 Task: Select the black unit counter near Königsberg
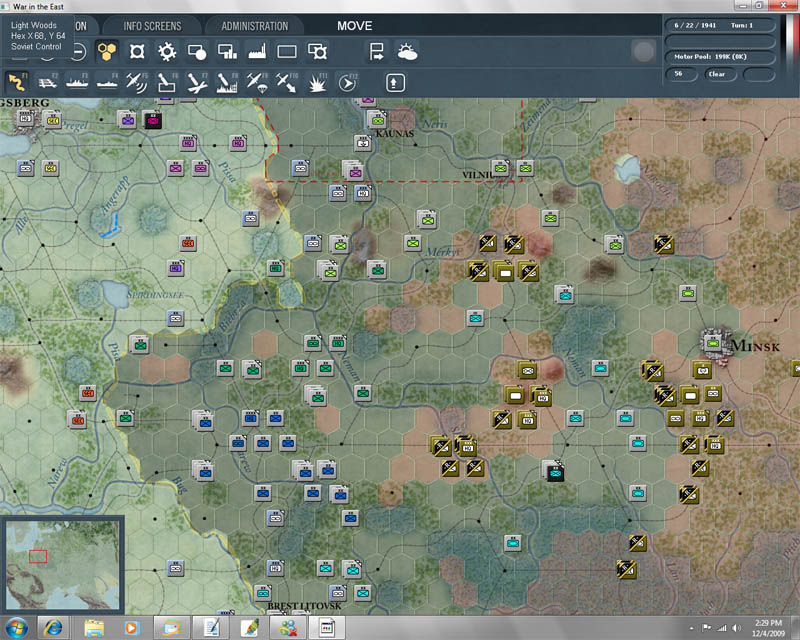coord(152,120)
